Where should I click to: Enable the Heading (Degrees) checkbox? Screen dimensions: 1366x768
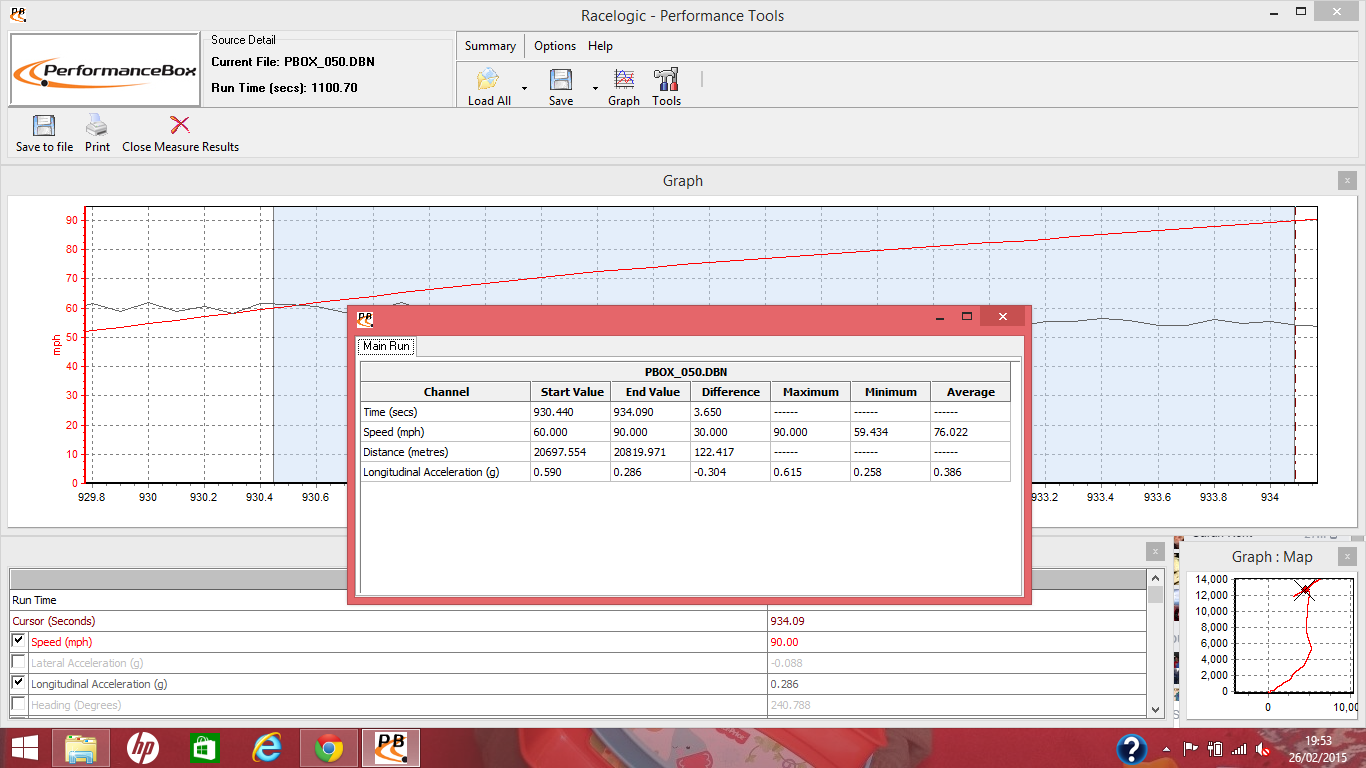pos(19,705)
